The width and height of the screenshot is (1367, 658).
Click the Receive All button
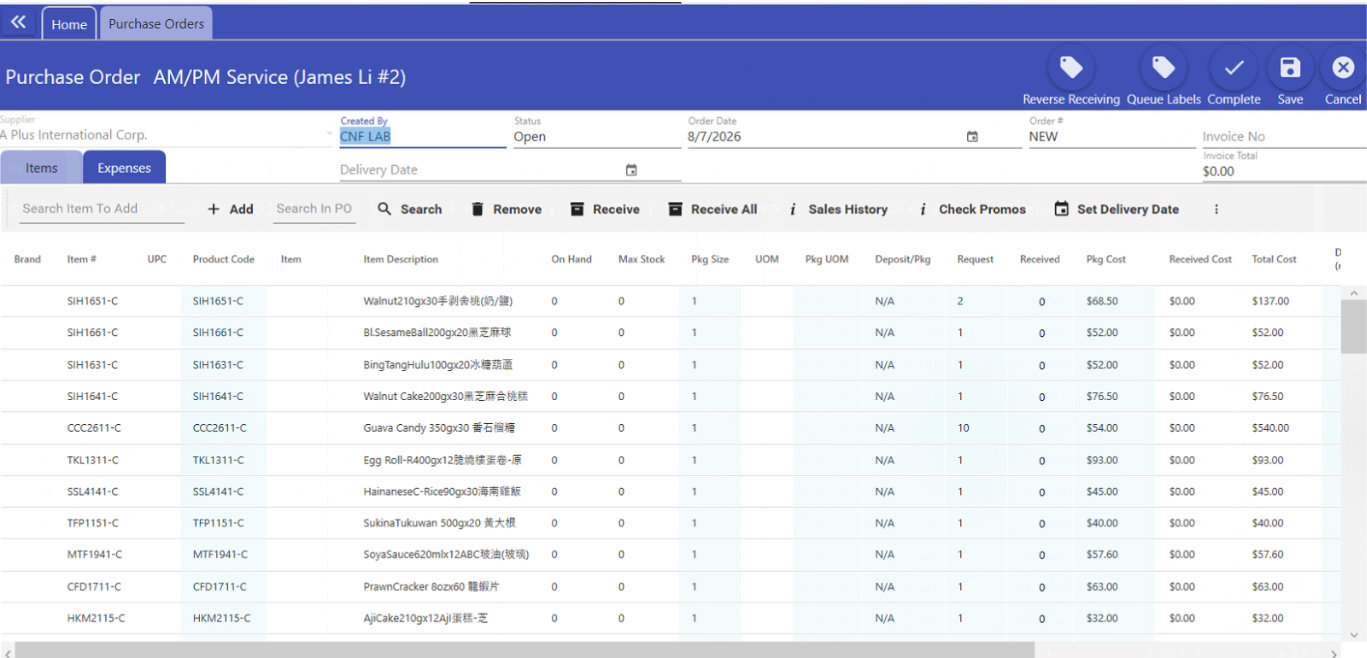click(712, 209)
